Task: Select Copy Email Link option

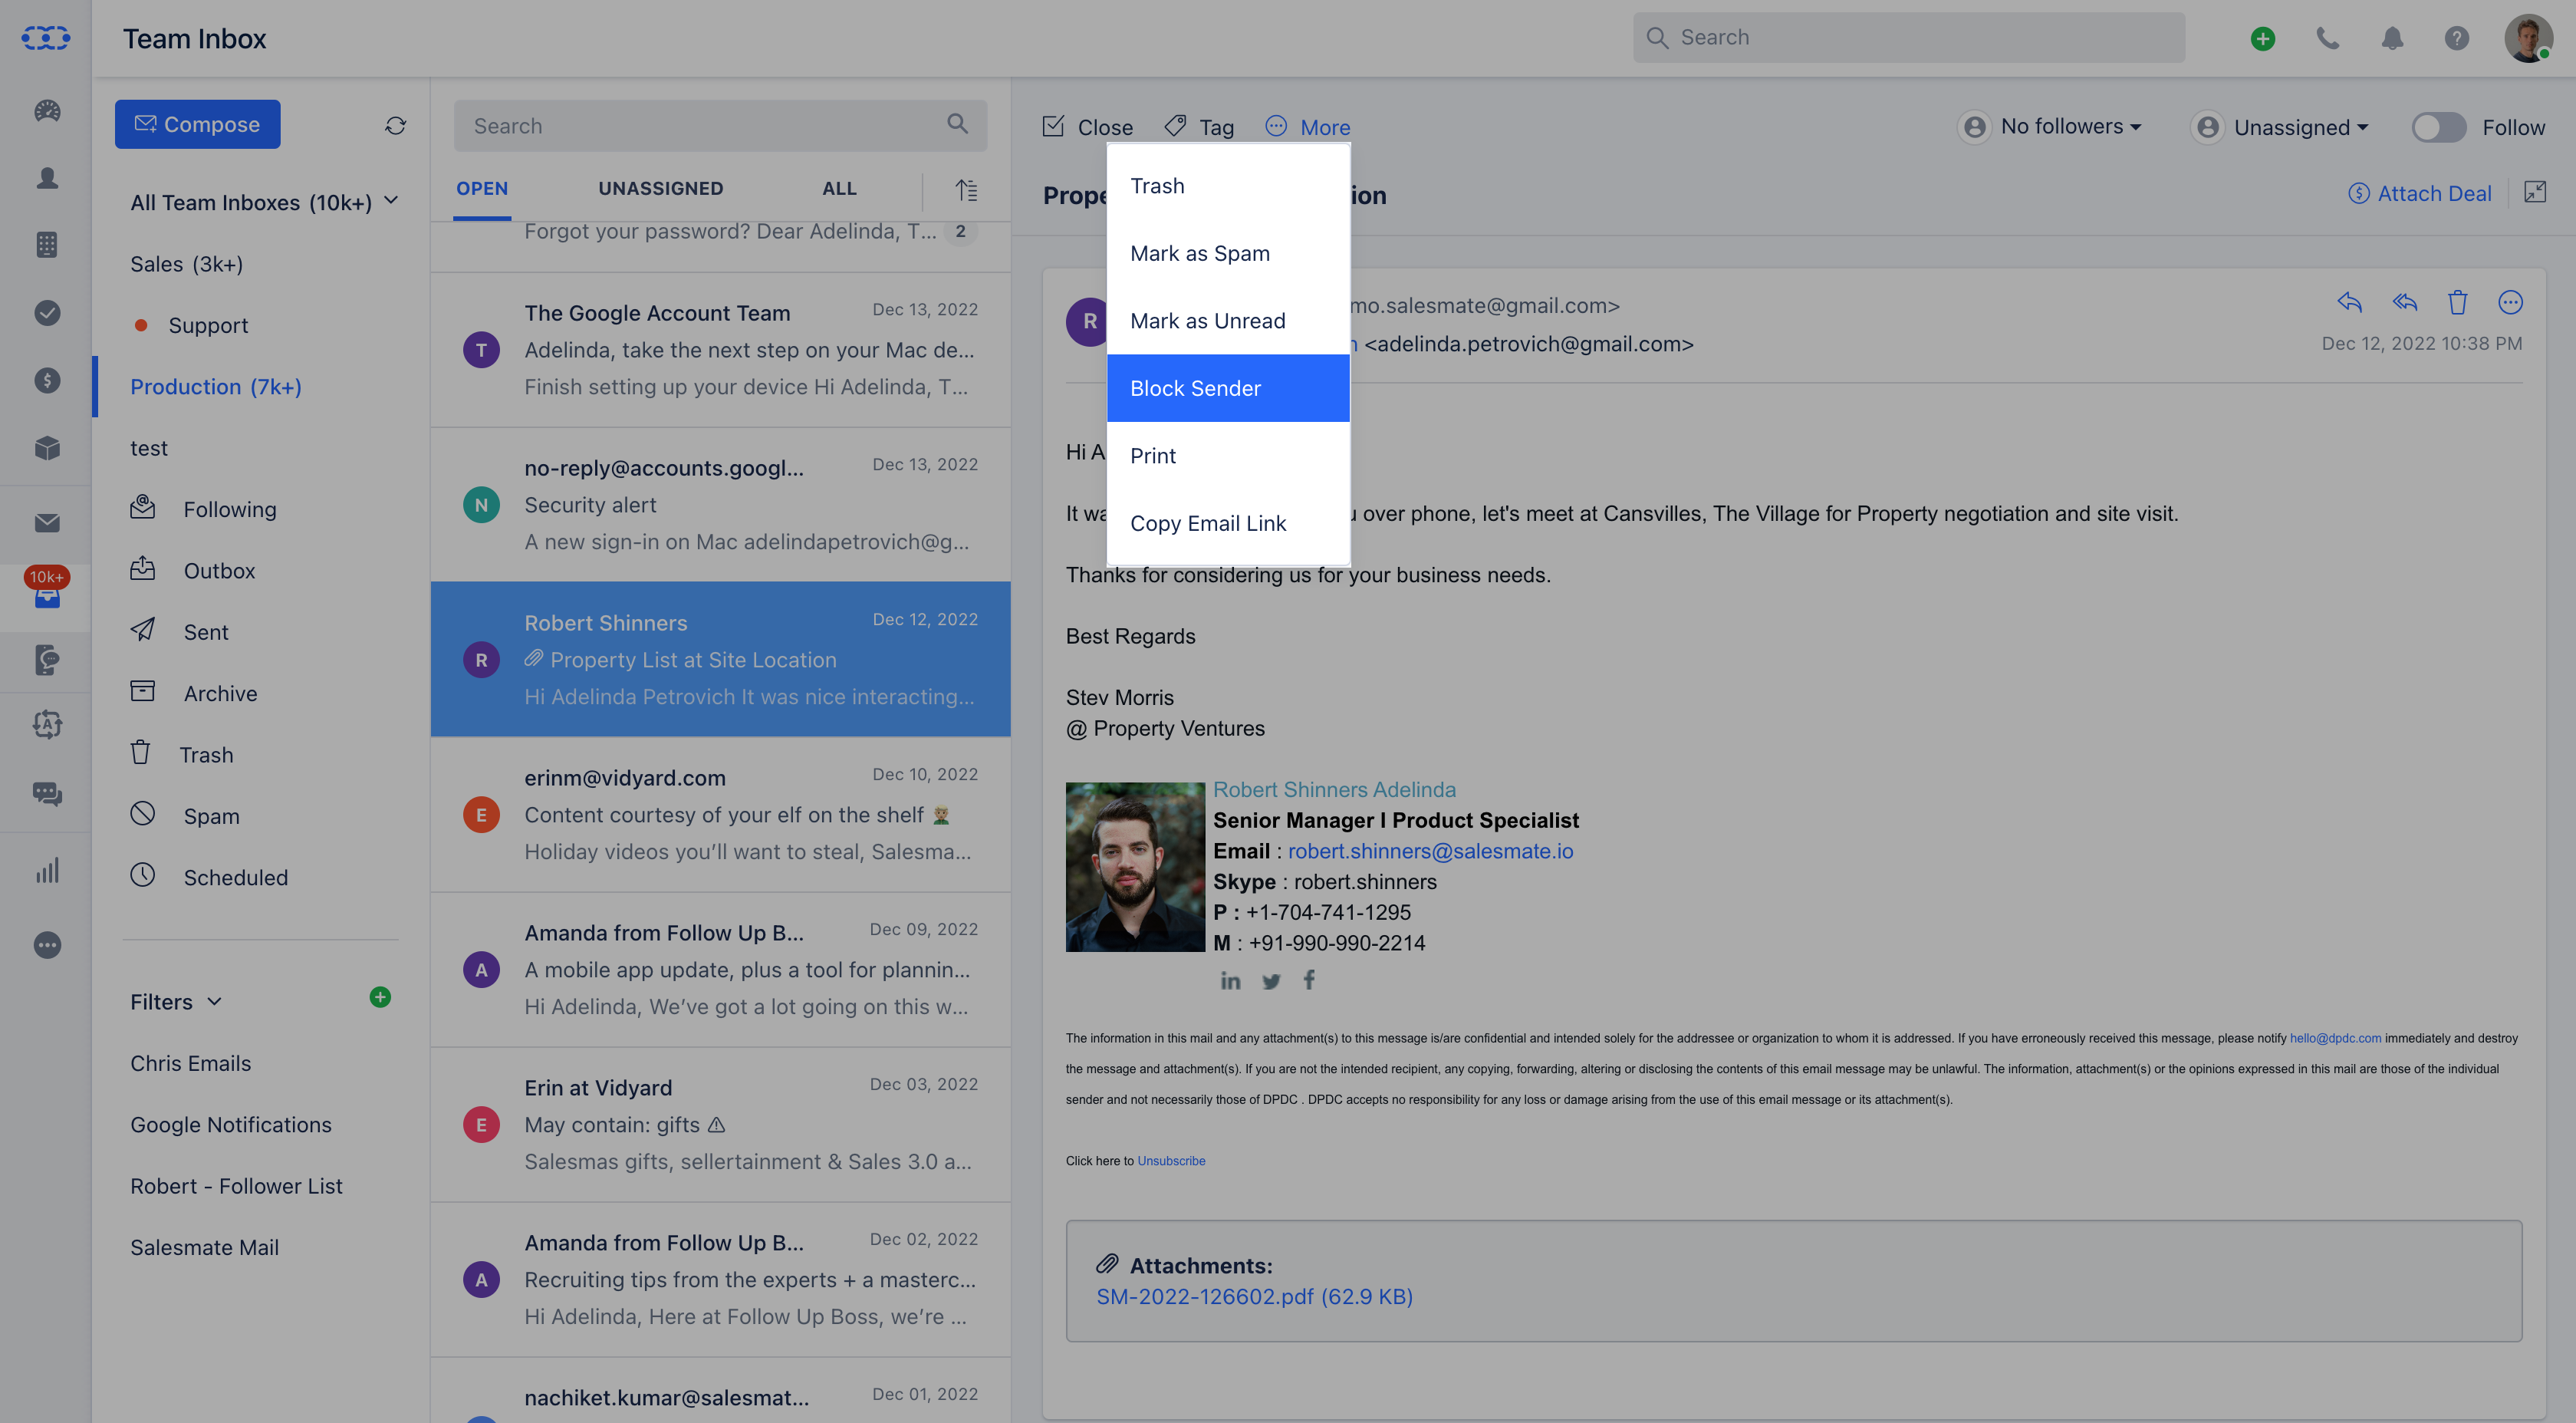Action: 1228,523
